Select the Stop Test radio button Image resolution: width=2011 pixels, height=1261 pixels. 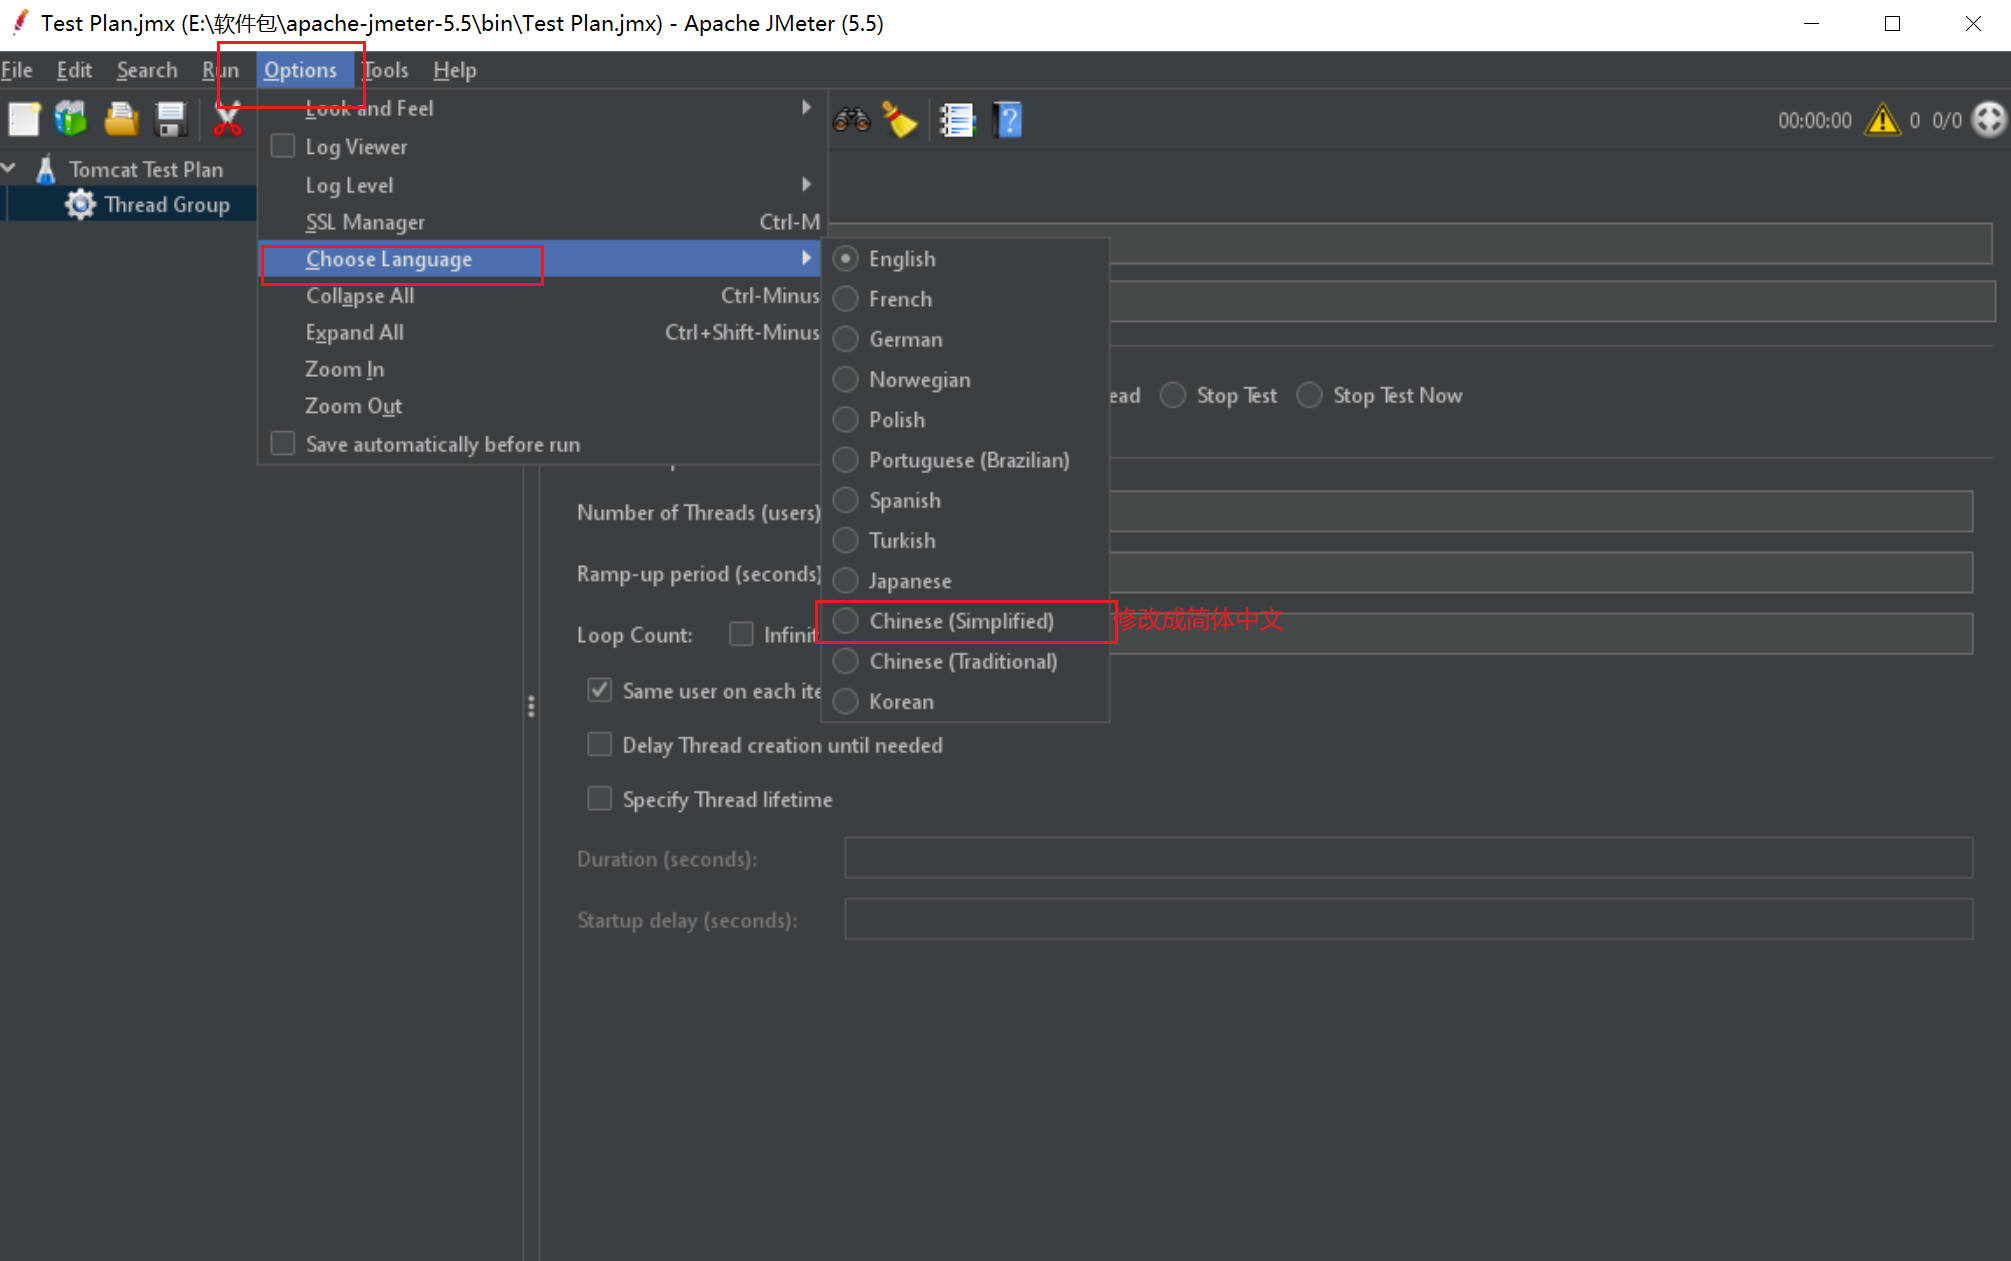click(1173, 395)
